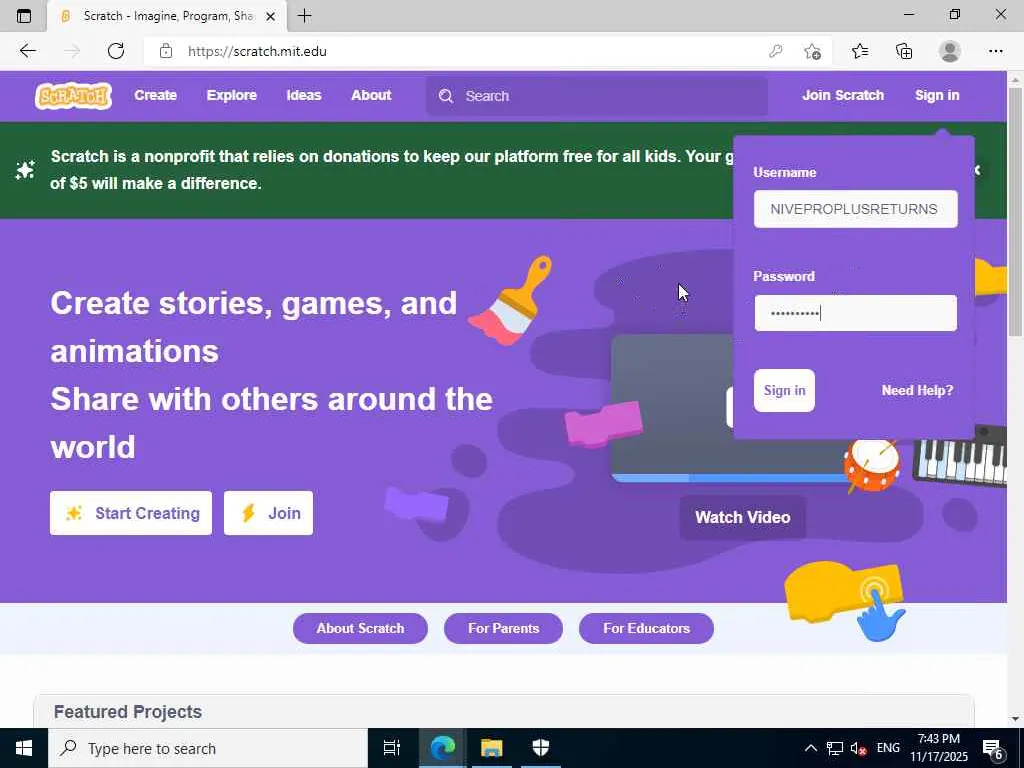Image resolution: width=1024 pixels, height=768 pixels.
Task: Reload the page with the refresh icon
Action: tap(116, 51)
